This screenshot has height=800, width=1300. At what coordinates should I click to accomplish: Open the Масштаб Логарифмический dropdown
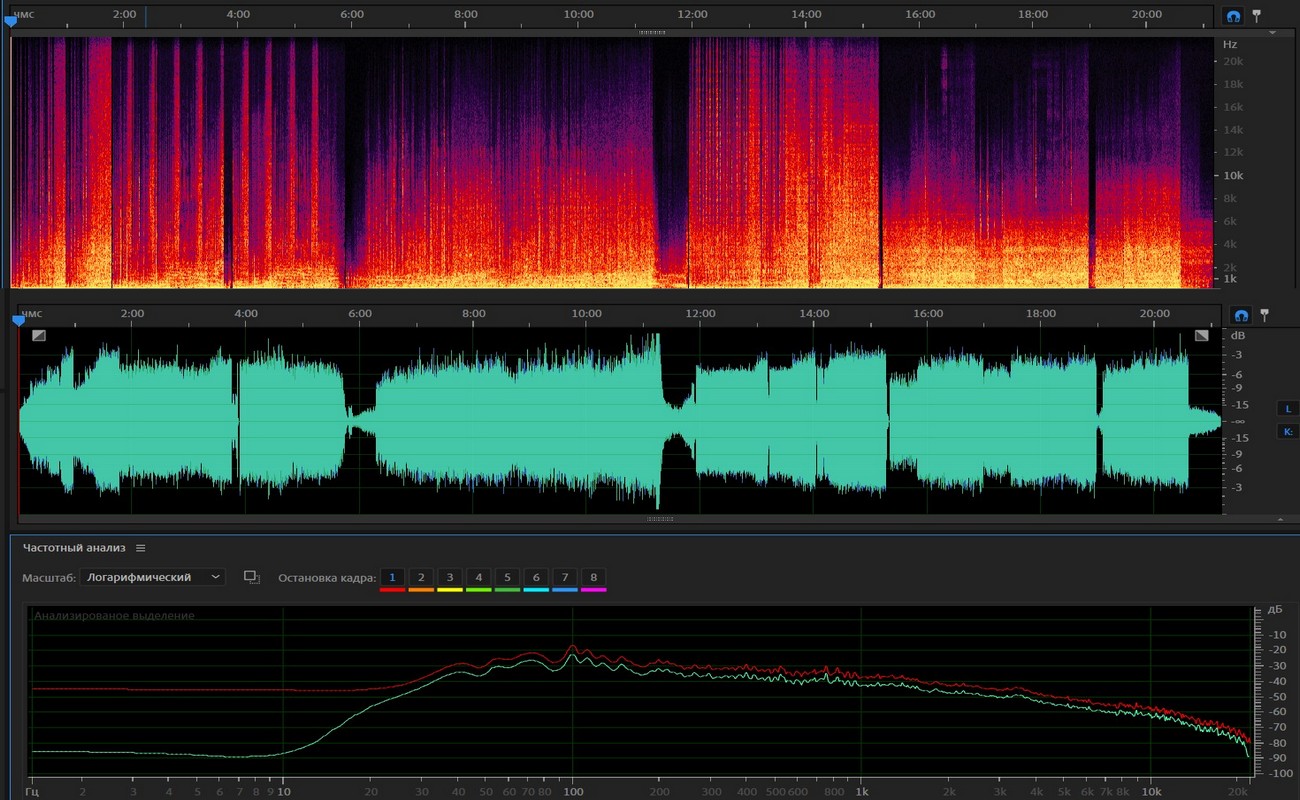(x=153, y=577)
